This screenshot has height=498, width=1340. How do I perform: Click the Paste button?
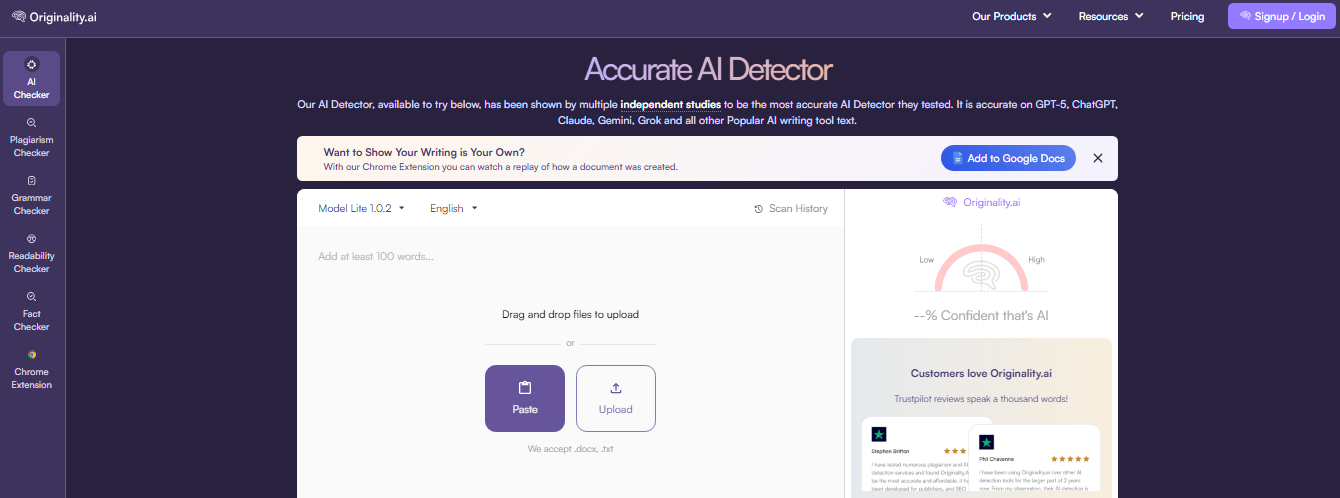tap(525, 398)
